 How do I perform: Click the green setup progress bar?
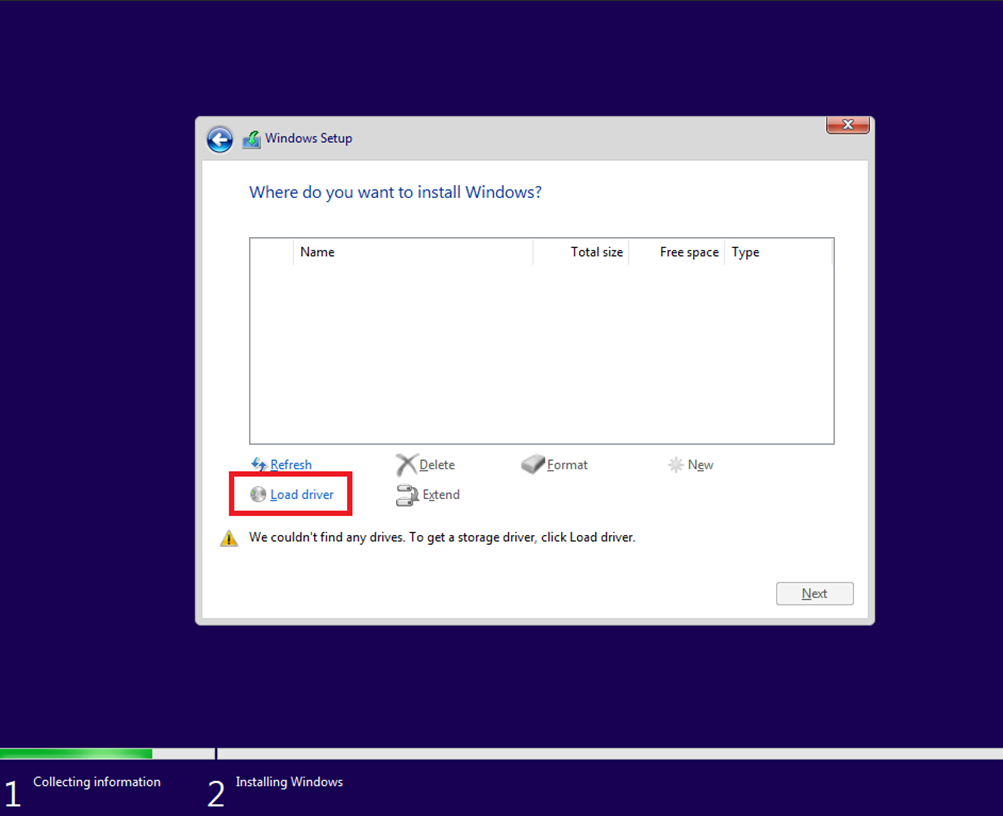click(x=76, y=753)
